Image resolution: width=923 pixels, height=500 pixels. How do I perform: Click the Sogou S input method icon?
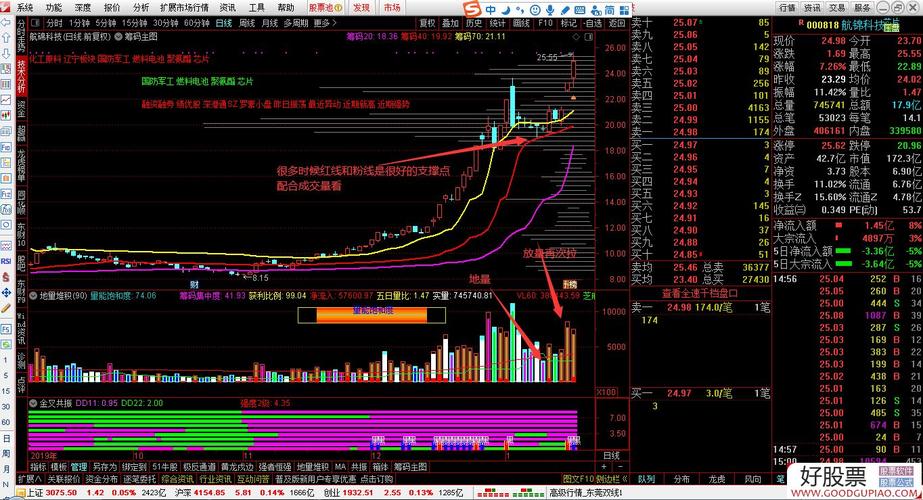(x=472, y=9)
